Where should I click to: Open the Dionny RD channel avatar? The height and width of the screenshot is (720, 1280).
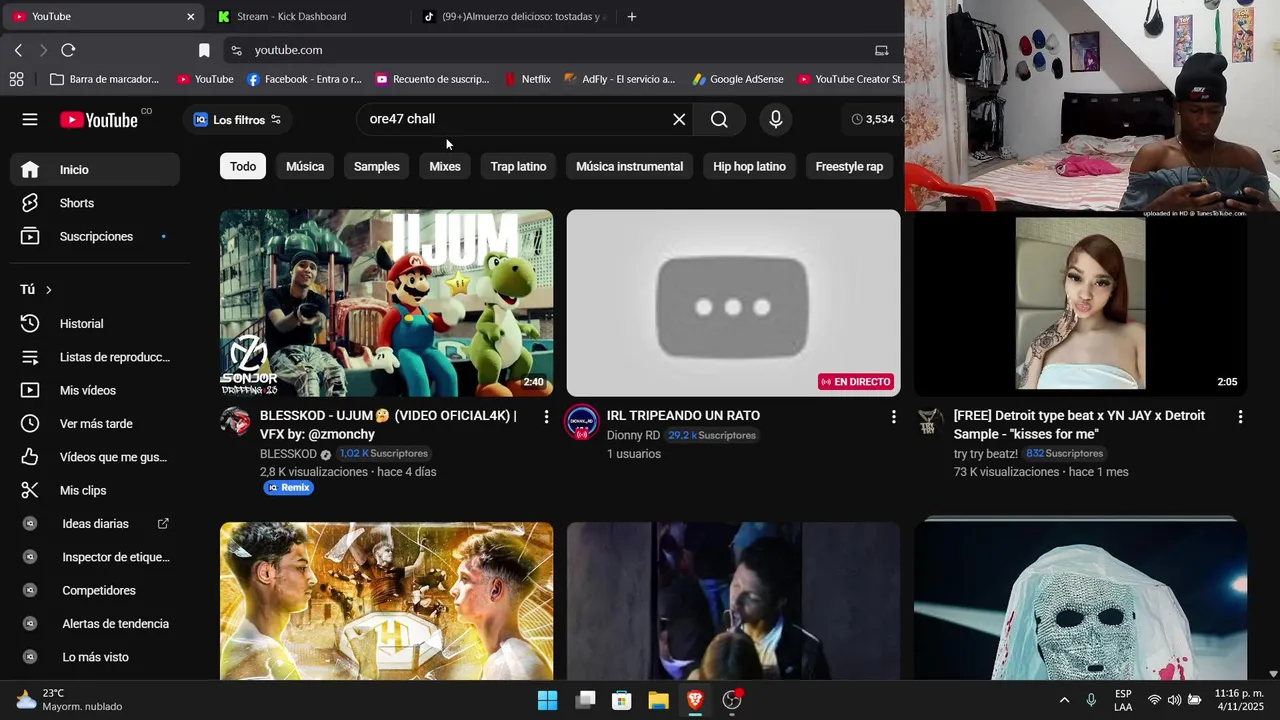coord(581,423)
